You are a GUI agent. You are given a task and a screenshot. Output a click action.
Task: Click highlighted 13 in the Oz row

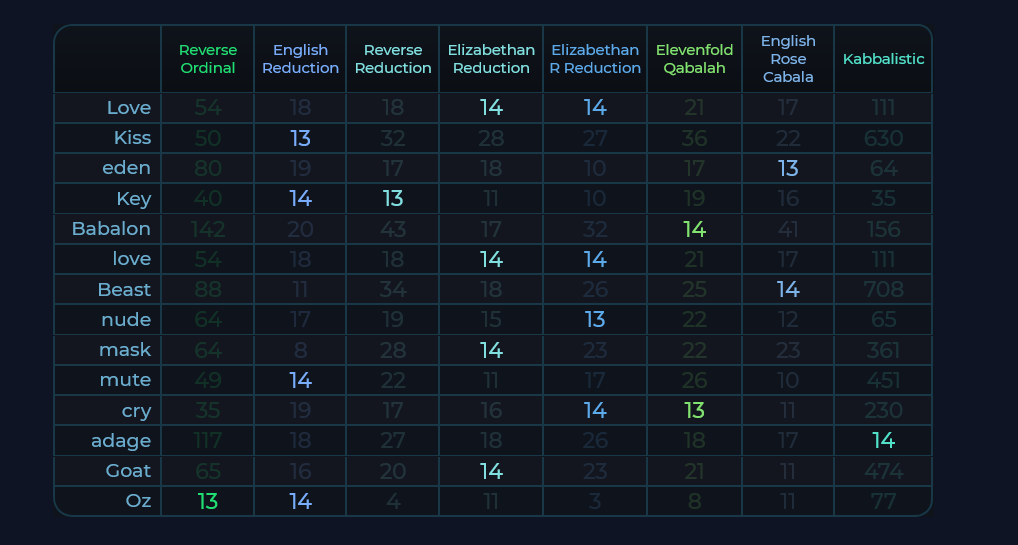coord(208,501)
